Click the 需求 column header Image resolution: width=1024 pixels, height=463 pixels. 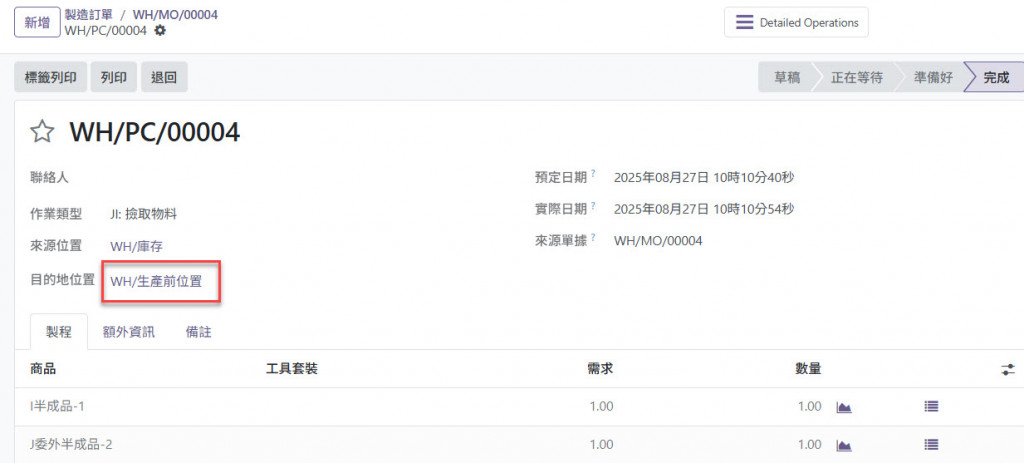pos(600,369)
